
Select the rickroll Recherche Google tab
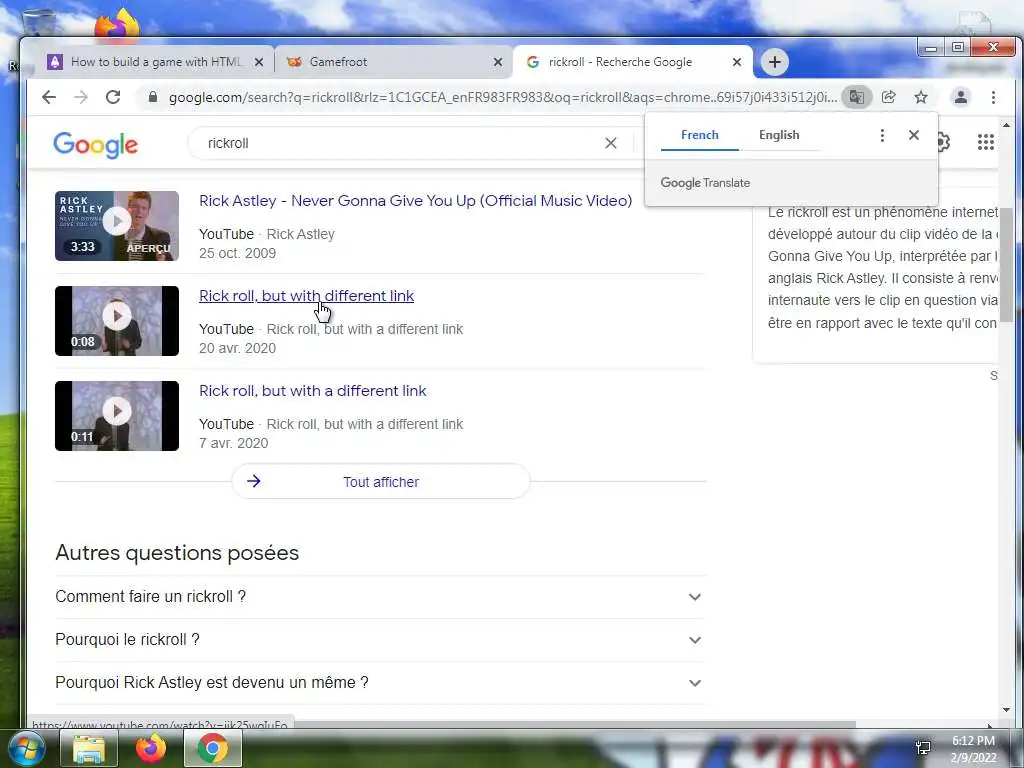(632, 62)
